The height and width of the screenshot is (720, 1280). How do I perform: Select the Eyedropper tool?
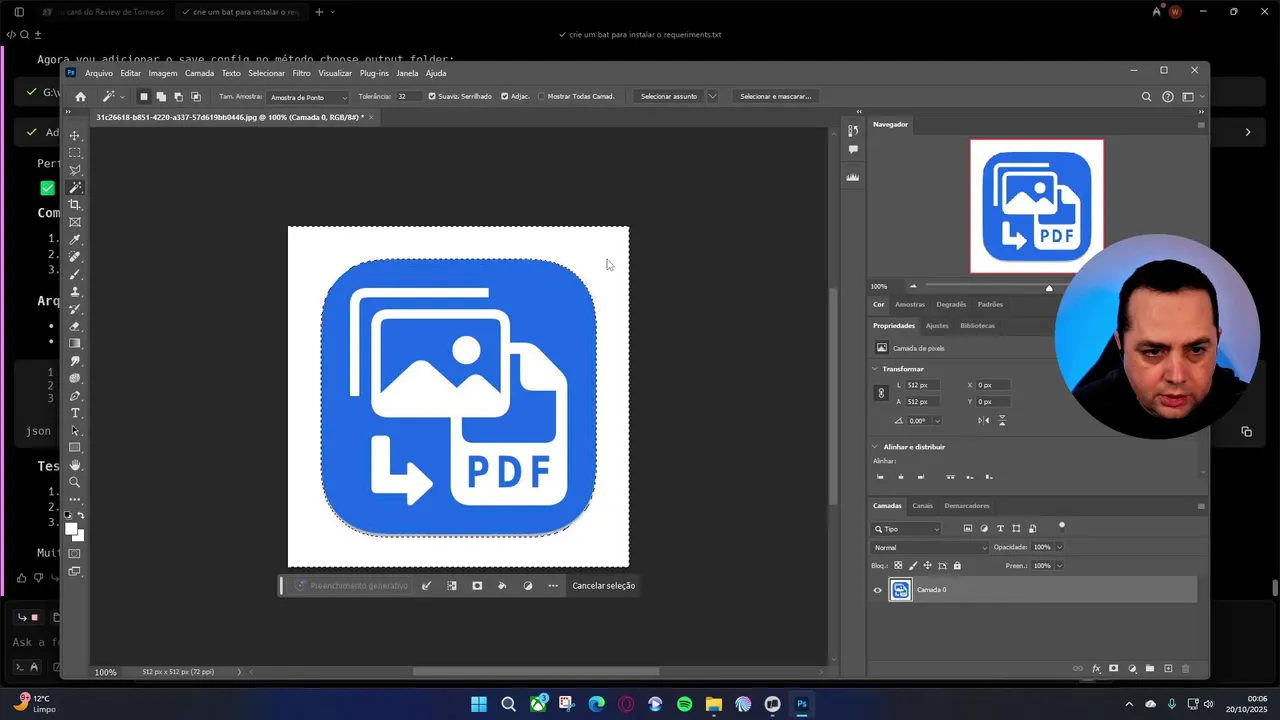pyautogui.click(x=75, y=239)
